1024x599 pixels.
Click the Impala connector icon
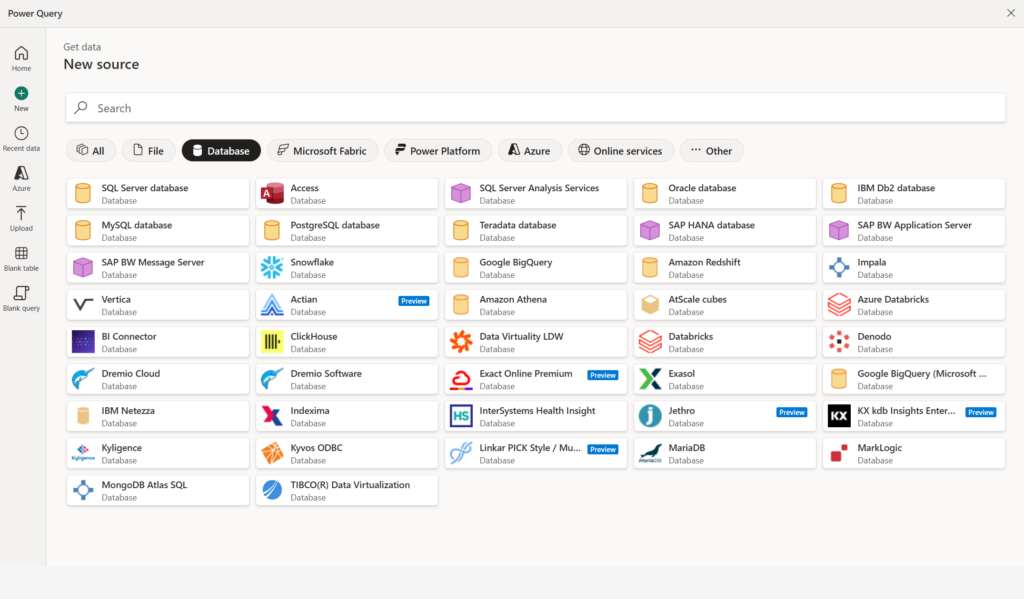839,268
